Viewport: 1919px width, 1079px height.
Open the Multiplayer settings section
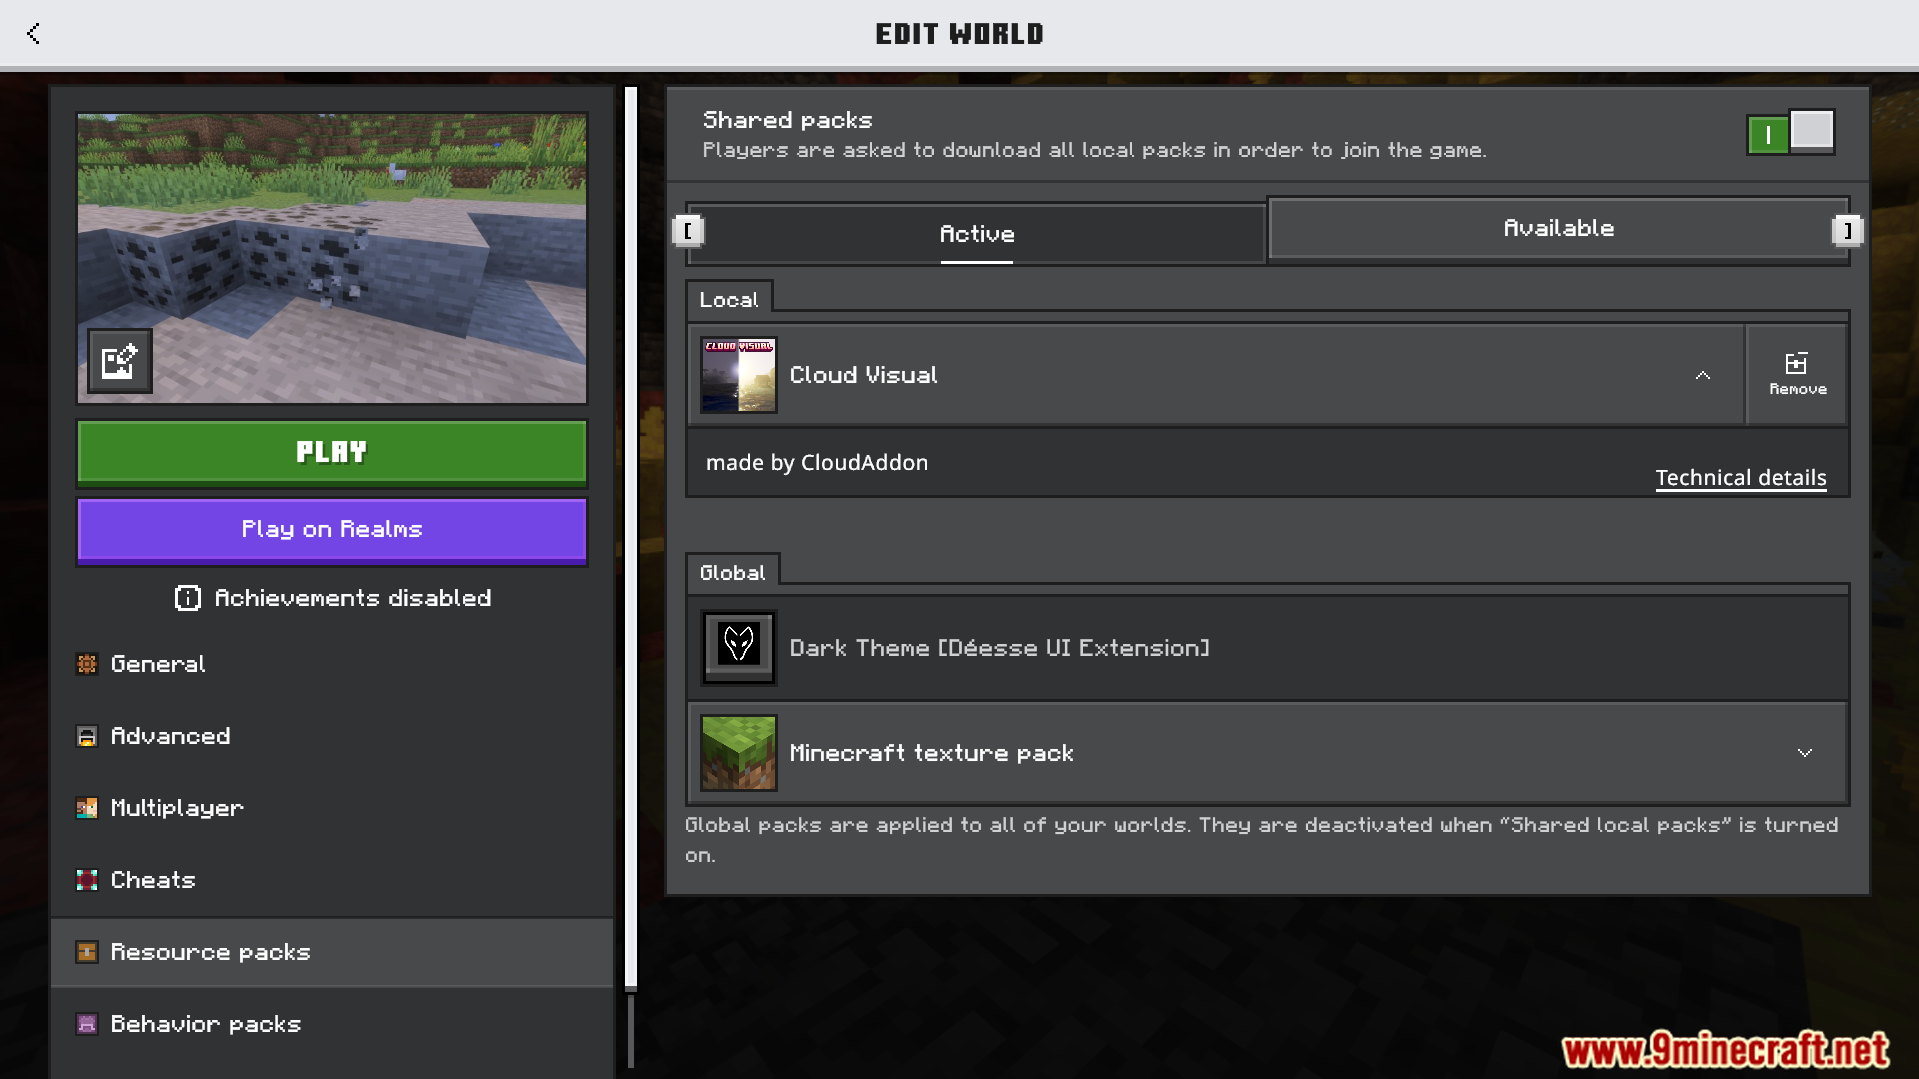[332, 808]
